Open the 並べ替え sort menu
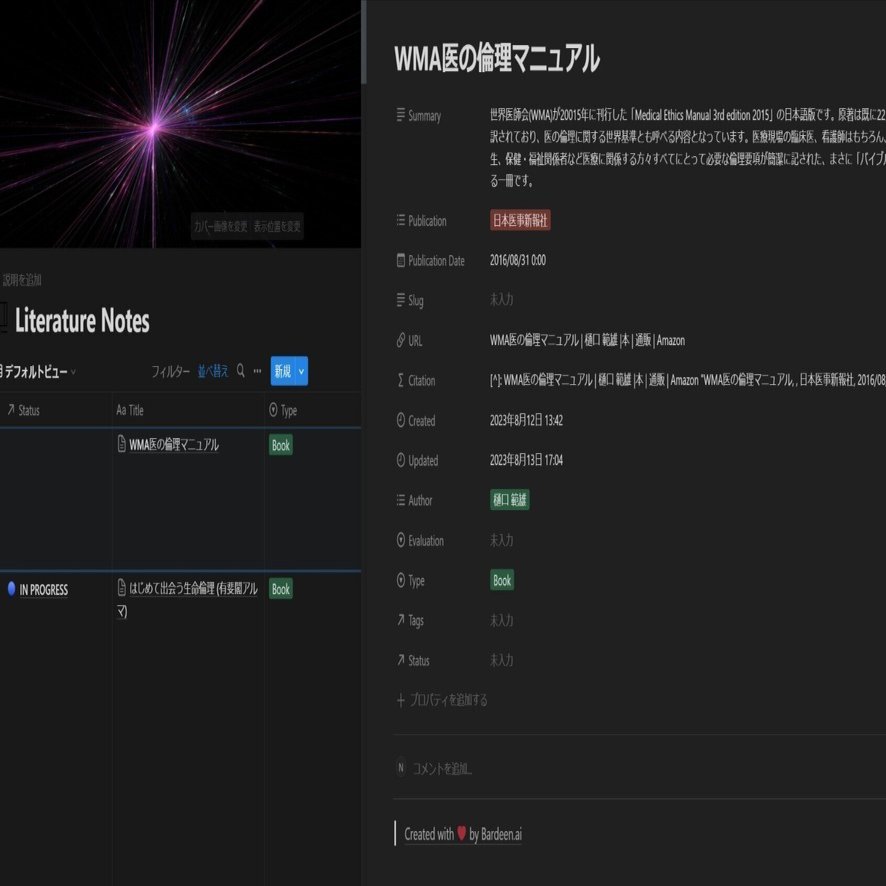886x886 pixels. 213,369
